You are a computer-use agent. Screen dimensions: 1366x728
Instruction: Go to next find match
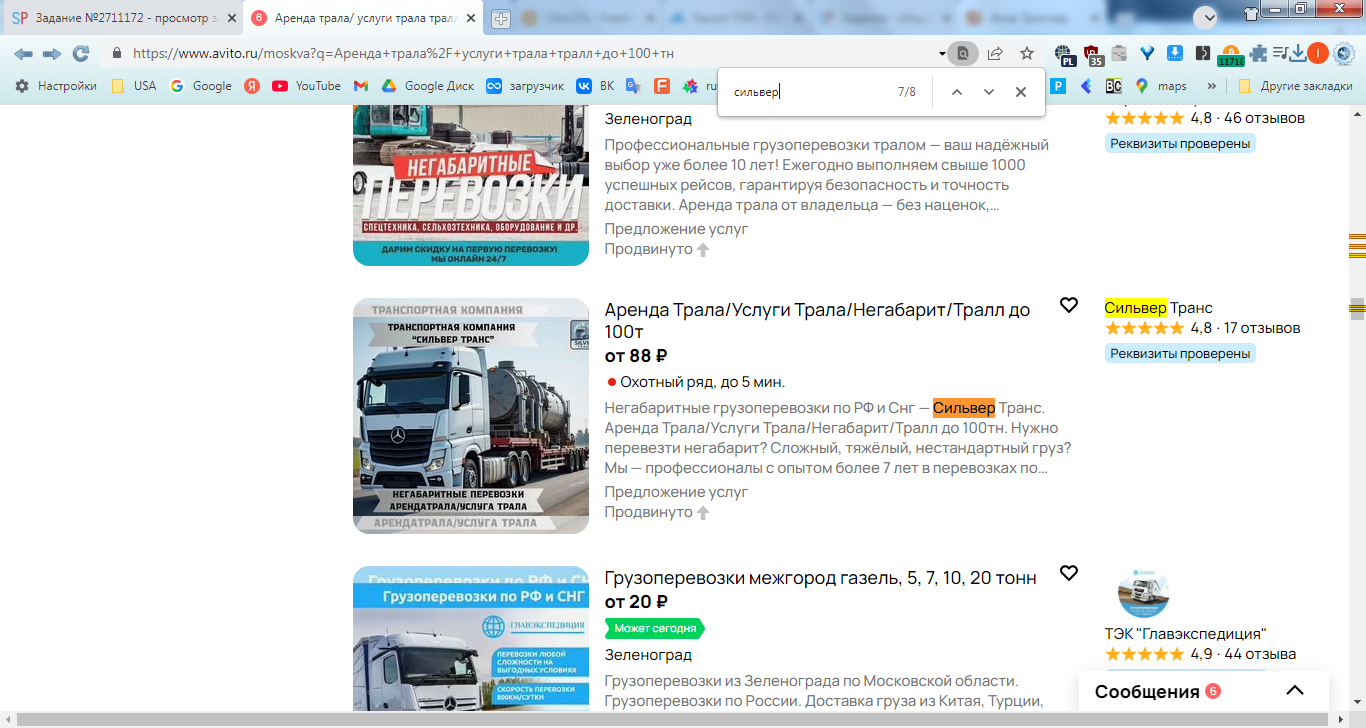(x=989, y=92)
